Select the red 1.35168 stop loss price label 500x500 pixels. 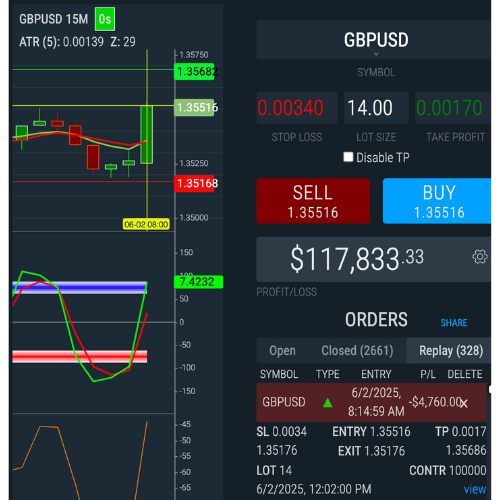pyautogui.click(x=195, y=183)
